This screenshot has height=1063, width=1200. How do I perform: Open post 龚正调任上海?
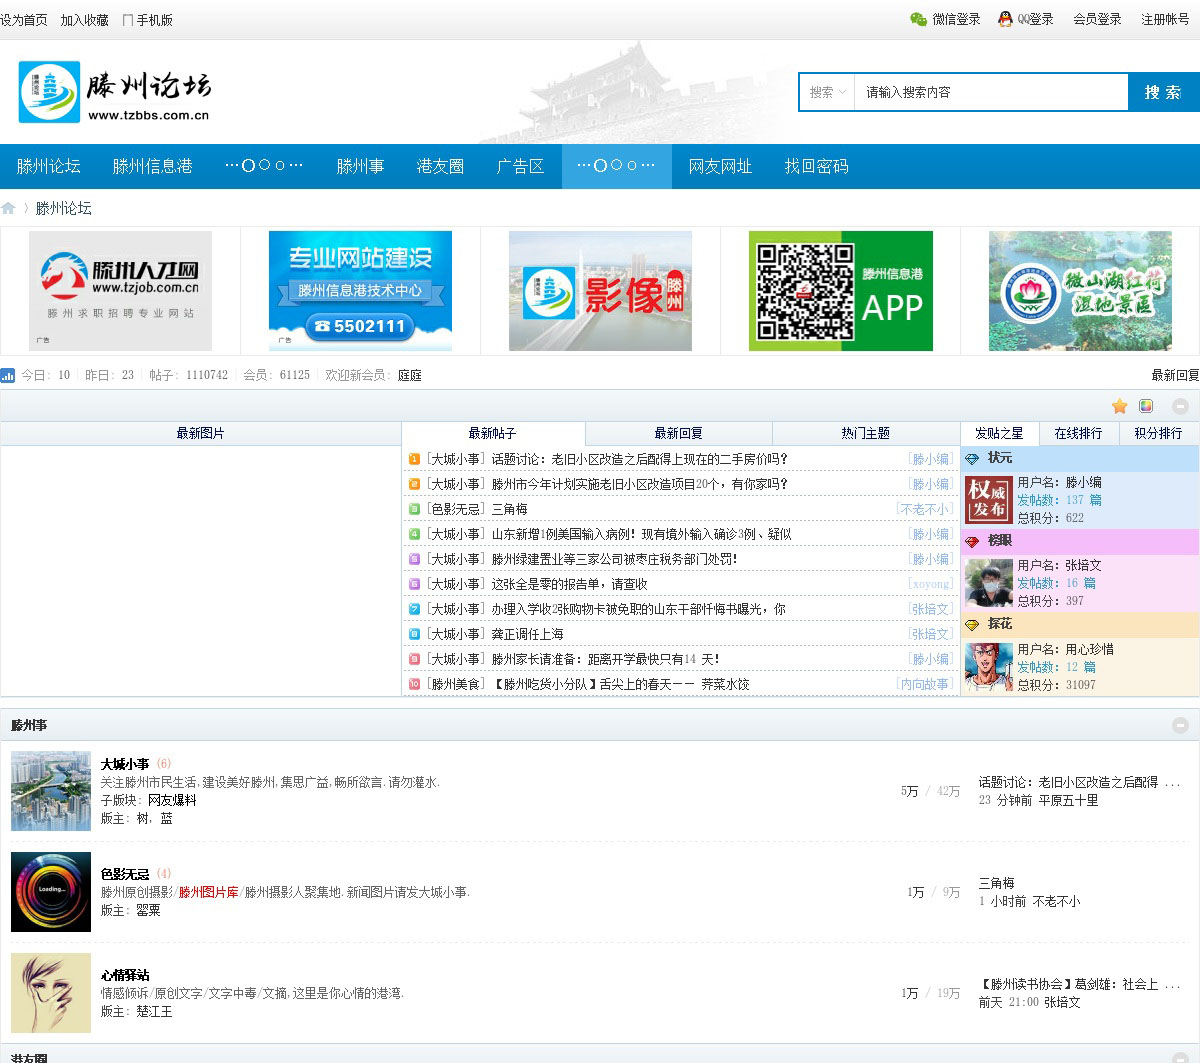click(527, 634)
